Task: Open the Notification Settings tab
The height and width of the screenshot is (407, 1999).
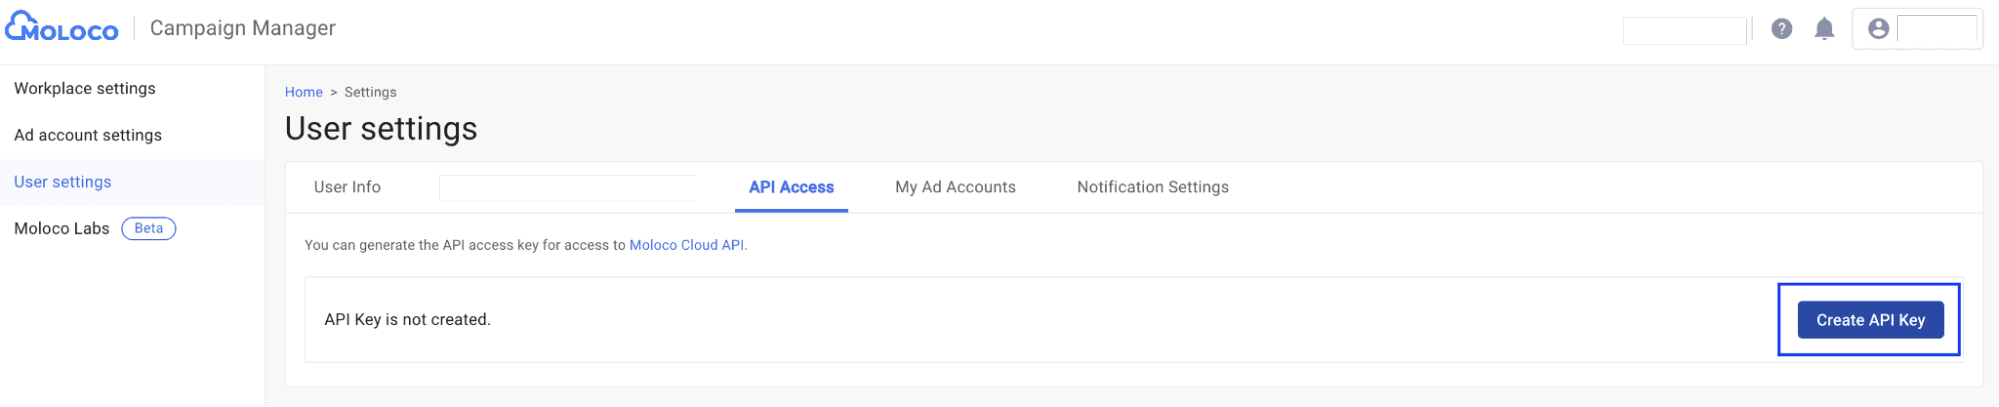Action: pos(1153,187)
